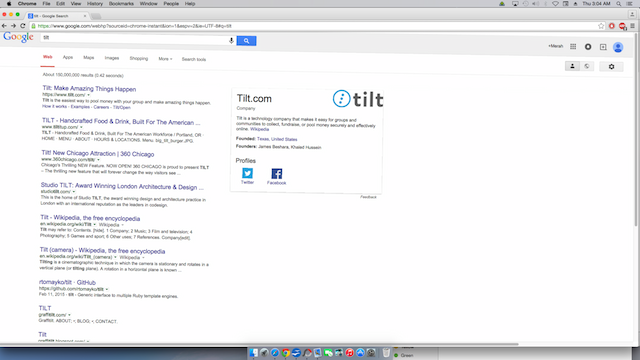Viewport: 640px width, 360px height.
Task: Click the Wikipedia link in knowledge panel
Action: coord(260,129)
